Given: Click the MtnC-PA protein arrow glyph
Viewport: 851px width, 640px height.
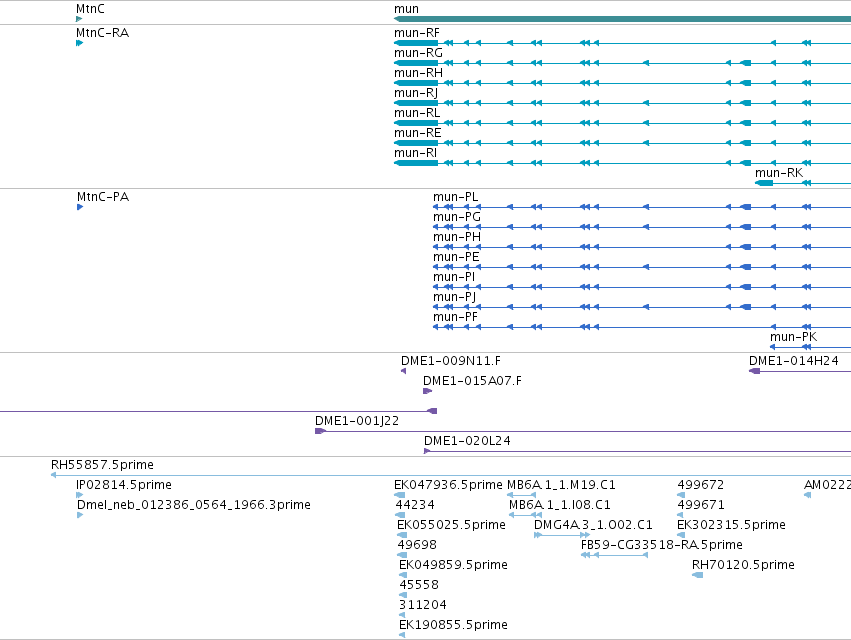Looking at the screenshot, I should click(x=80, y=207).
